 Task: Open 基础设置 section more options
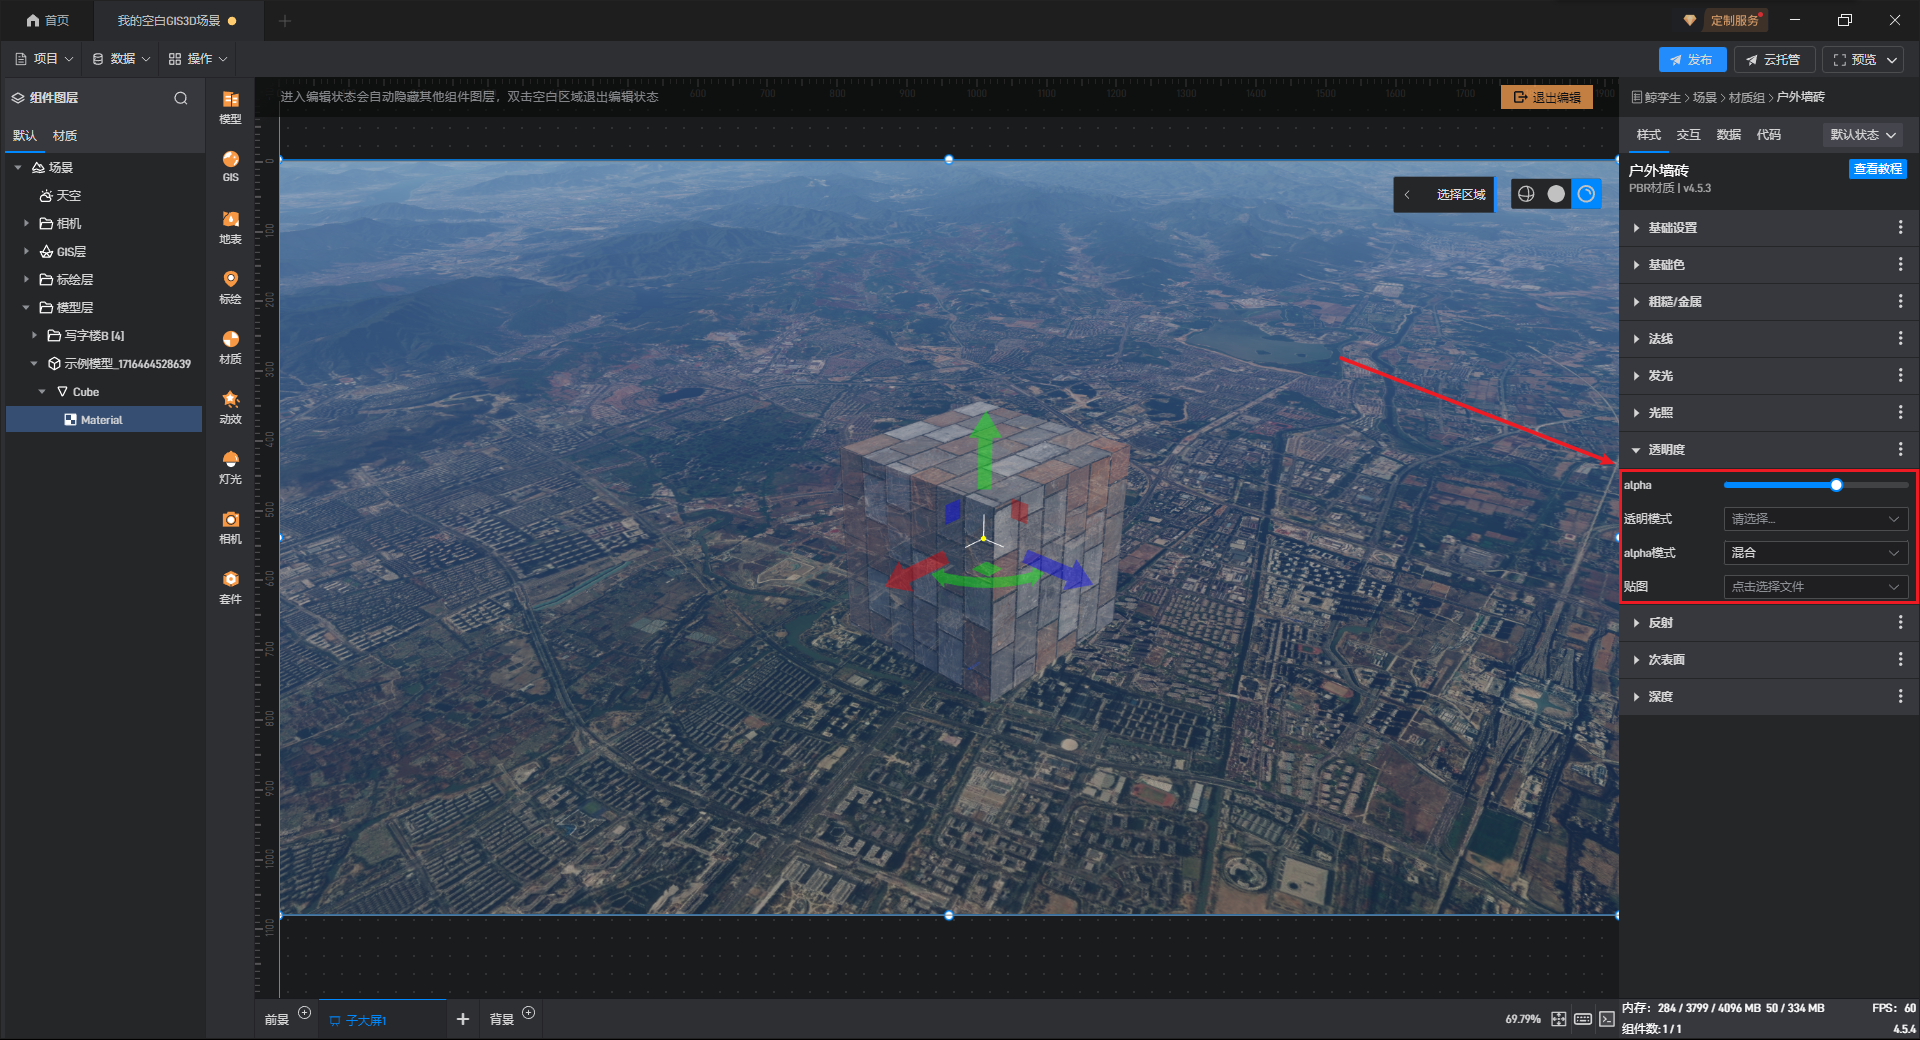[1900, 228]
